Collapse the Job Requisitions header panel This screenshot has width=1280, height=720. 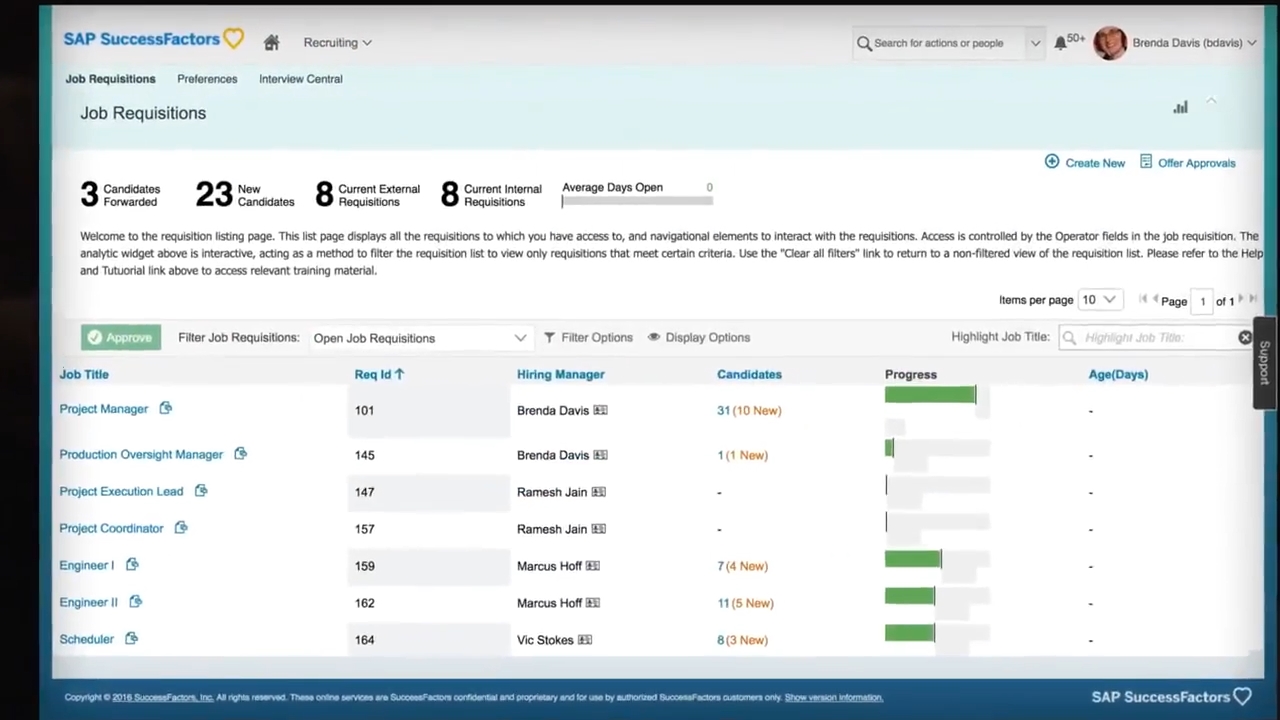(1211, 102)
